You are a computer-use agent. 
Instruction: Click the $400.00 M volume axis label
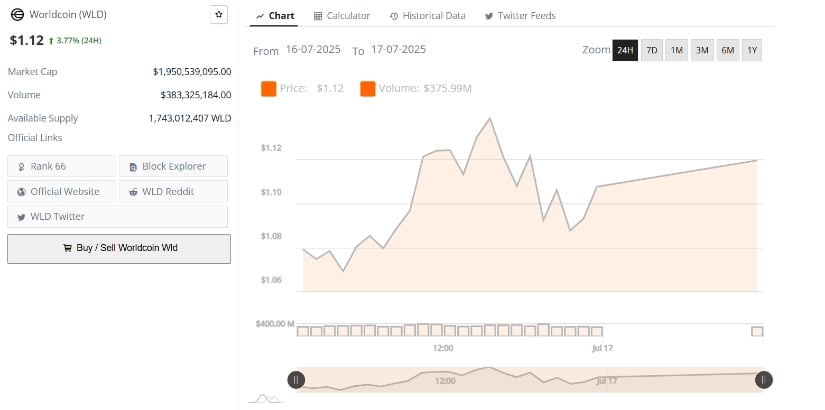pos(275,324)
